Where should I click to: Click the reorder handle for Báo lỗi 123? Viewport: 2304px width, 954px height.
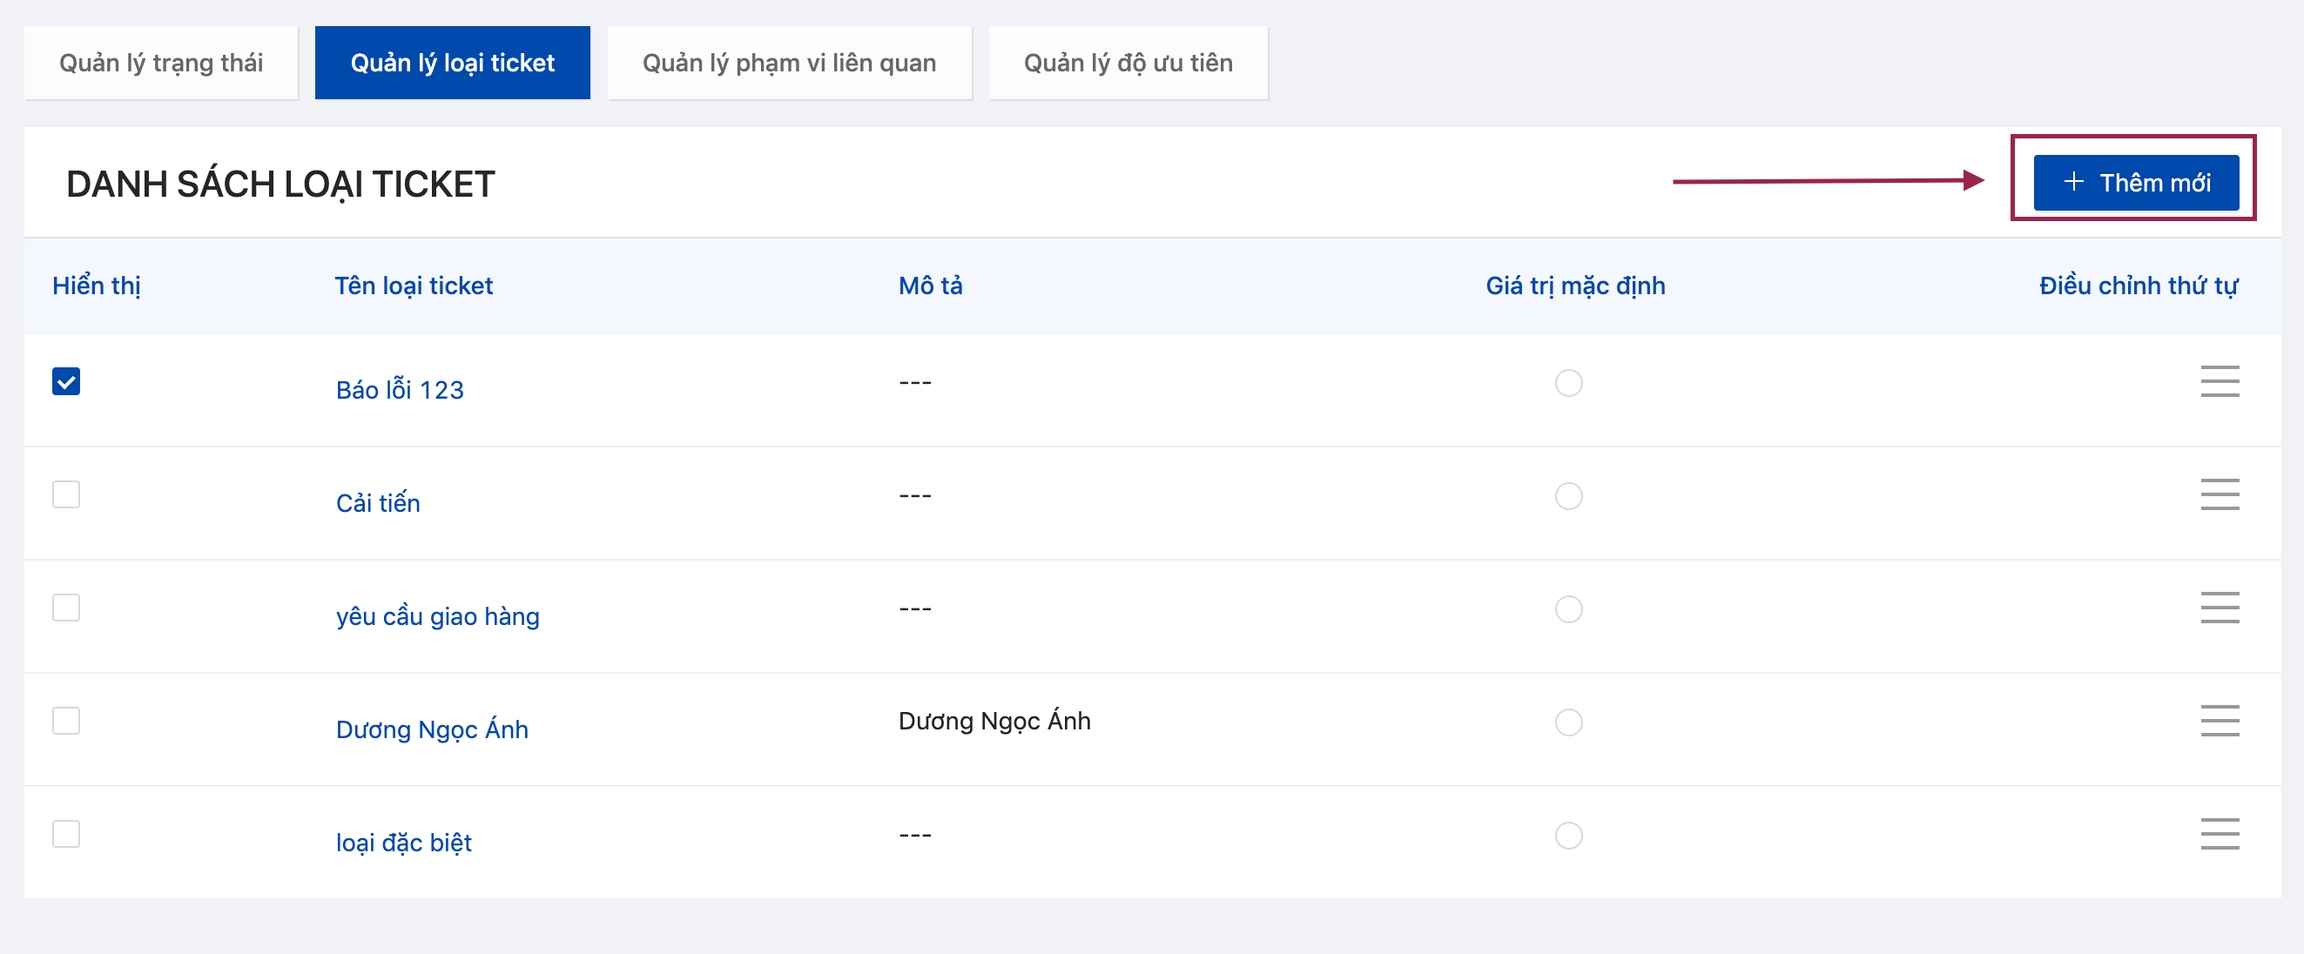2219,382
